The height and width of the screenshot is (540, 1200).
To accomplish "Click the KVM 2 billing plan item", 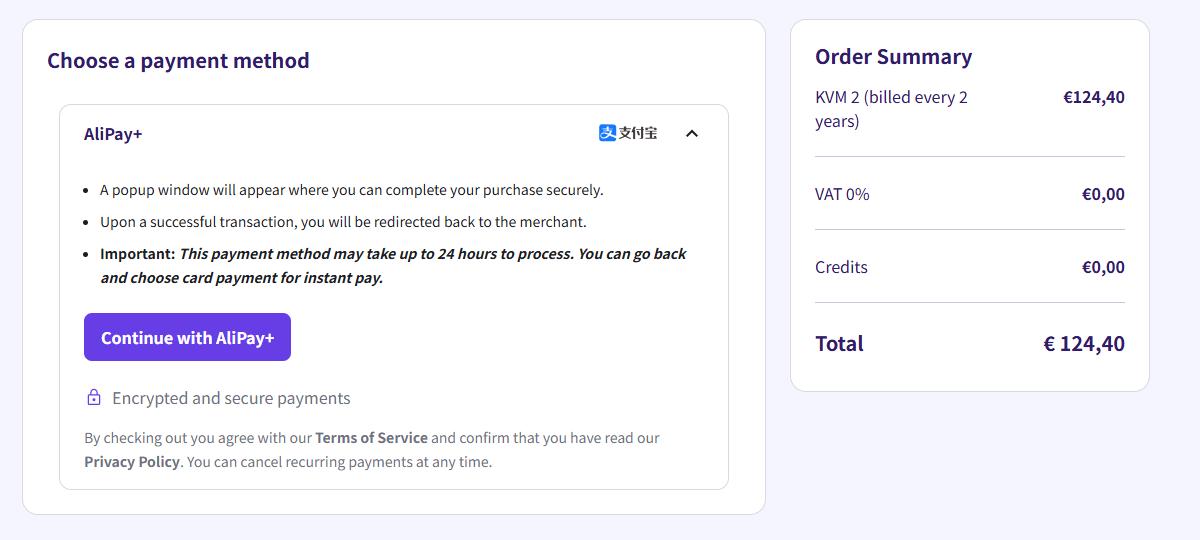I will 891,109.
